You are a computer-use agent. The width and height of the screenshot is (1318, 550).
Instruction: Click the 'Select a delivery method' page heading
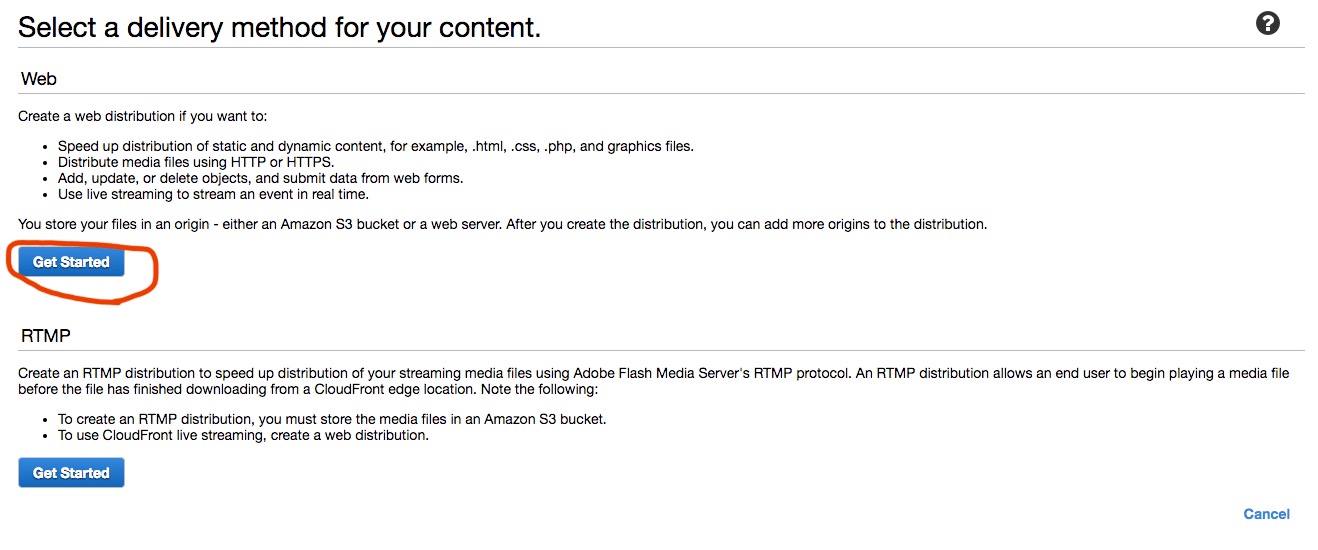click(279, 27)
